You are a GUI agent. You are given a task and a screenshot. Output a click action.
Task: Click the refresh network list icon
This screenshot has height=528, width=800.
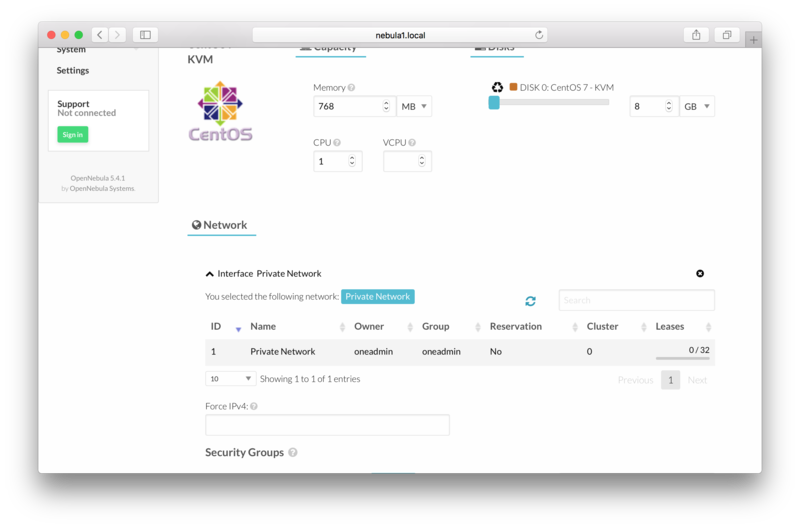tap(530, 301)
